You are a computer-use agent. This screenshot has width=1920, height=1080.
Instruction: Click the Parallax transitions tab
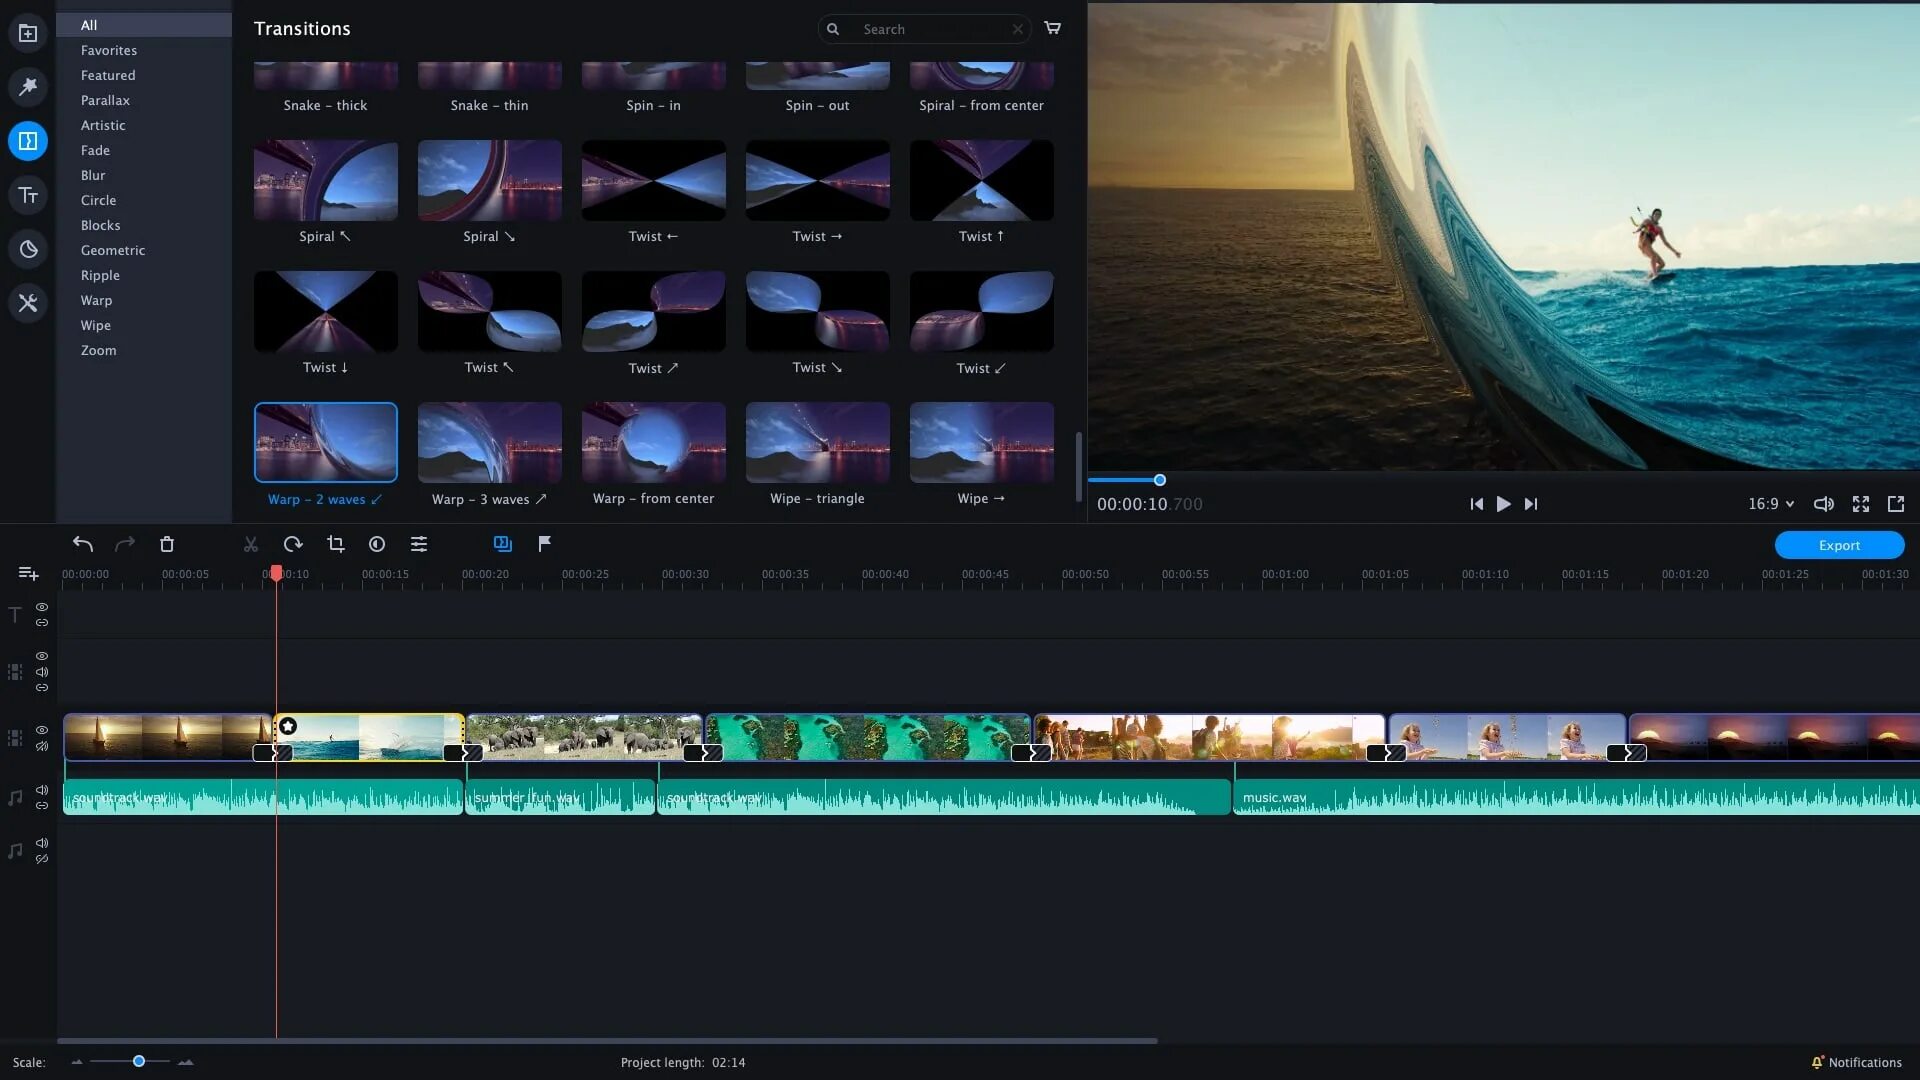(x=104, y=100)
